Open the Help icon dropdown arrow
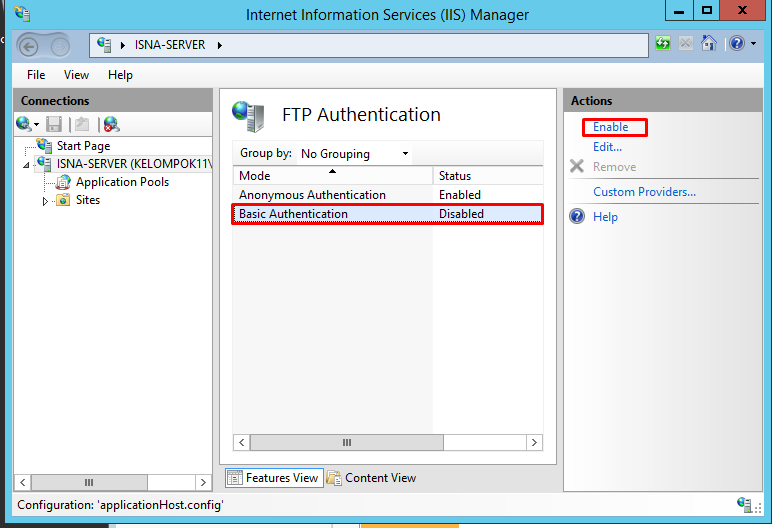 [753, 43]
